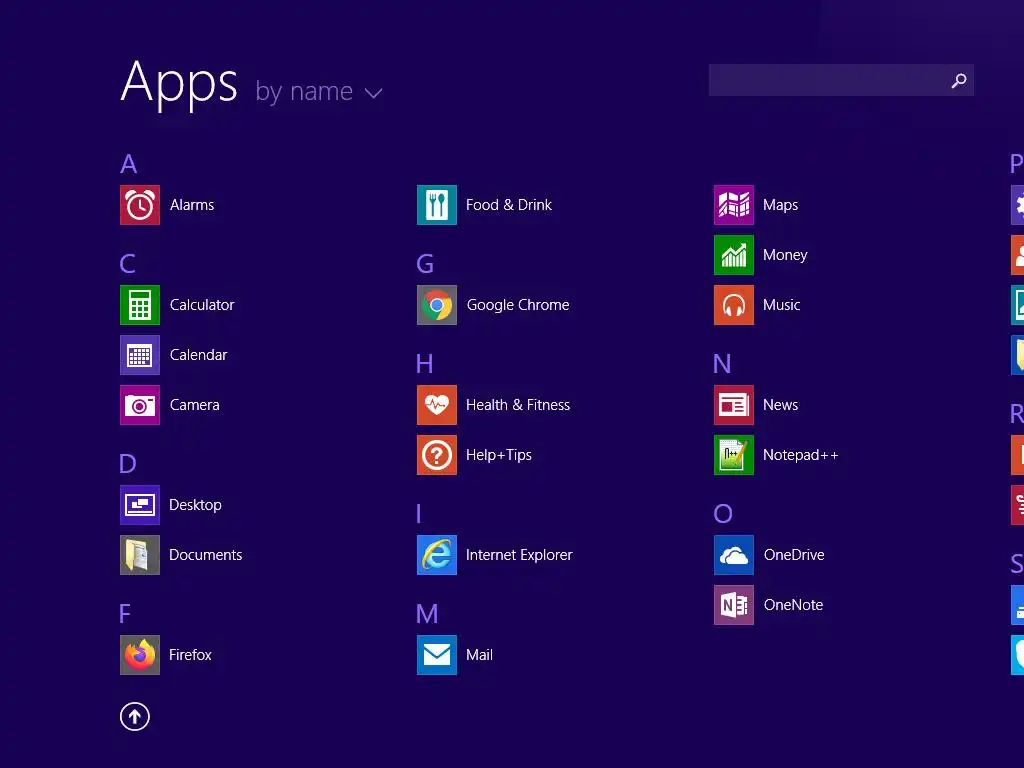Click the 'Calculator' label text
This screenshot has height=768, width=1024.
click(x=202, y=305)
